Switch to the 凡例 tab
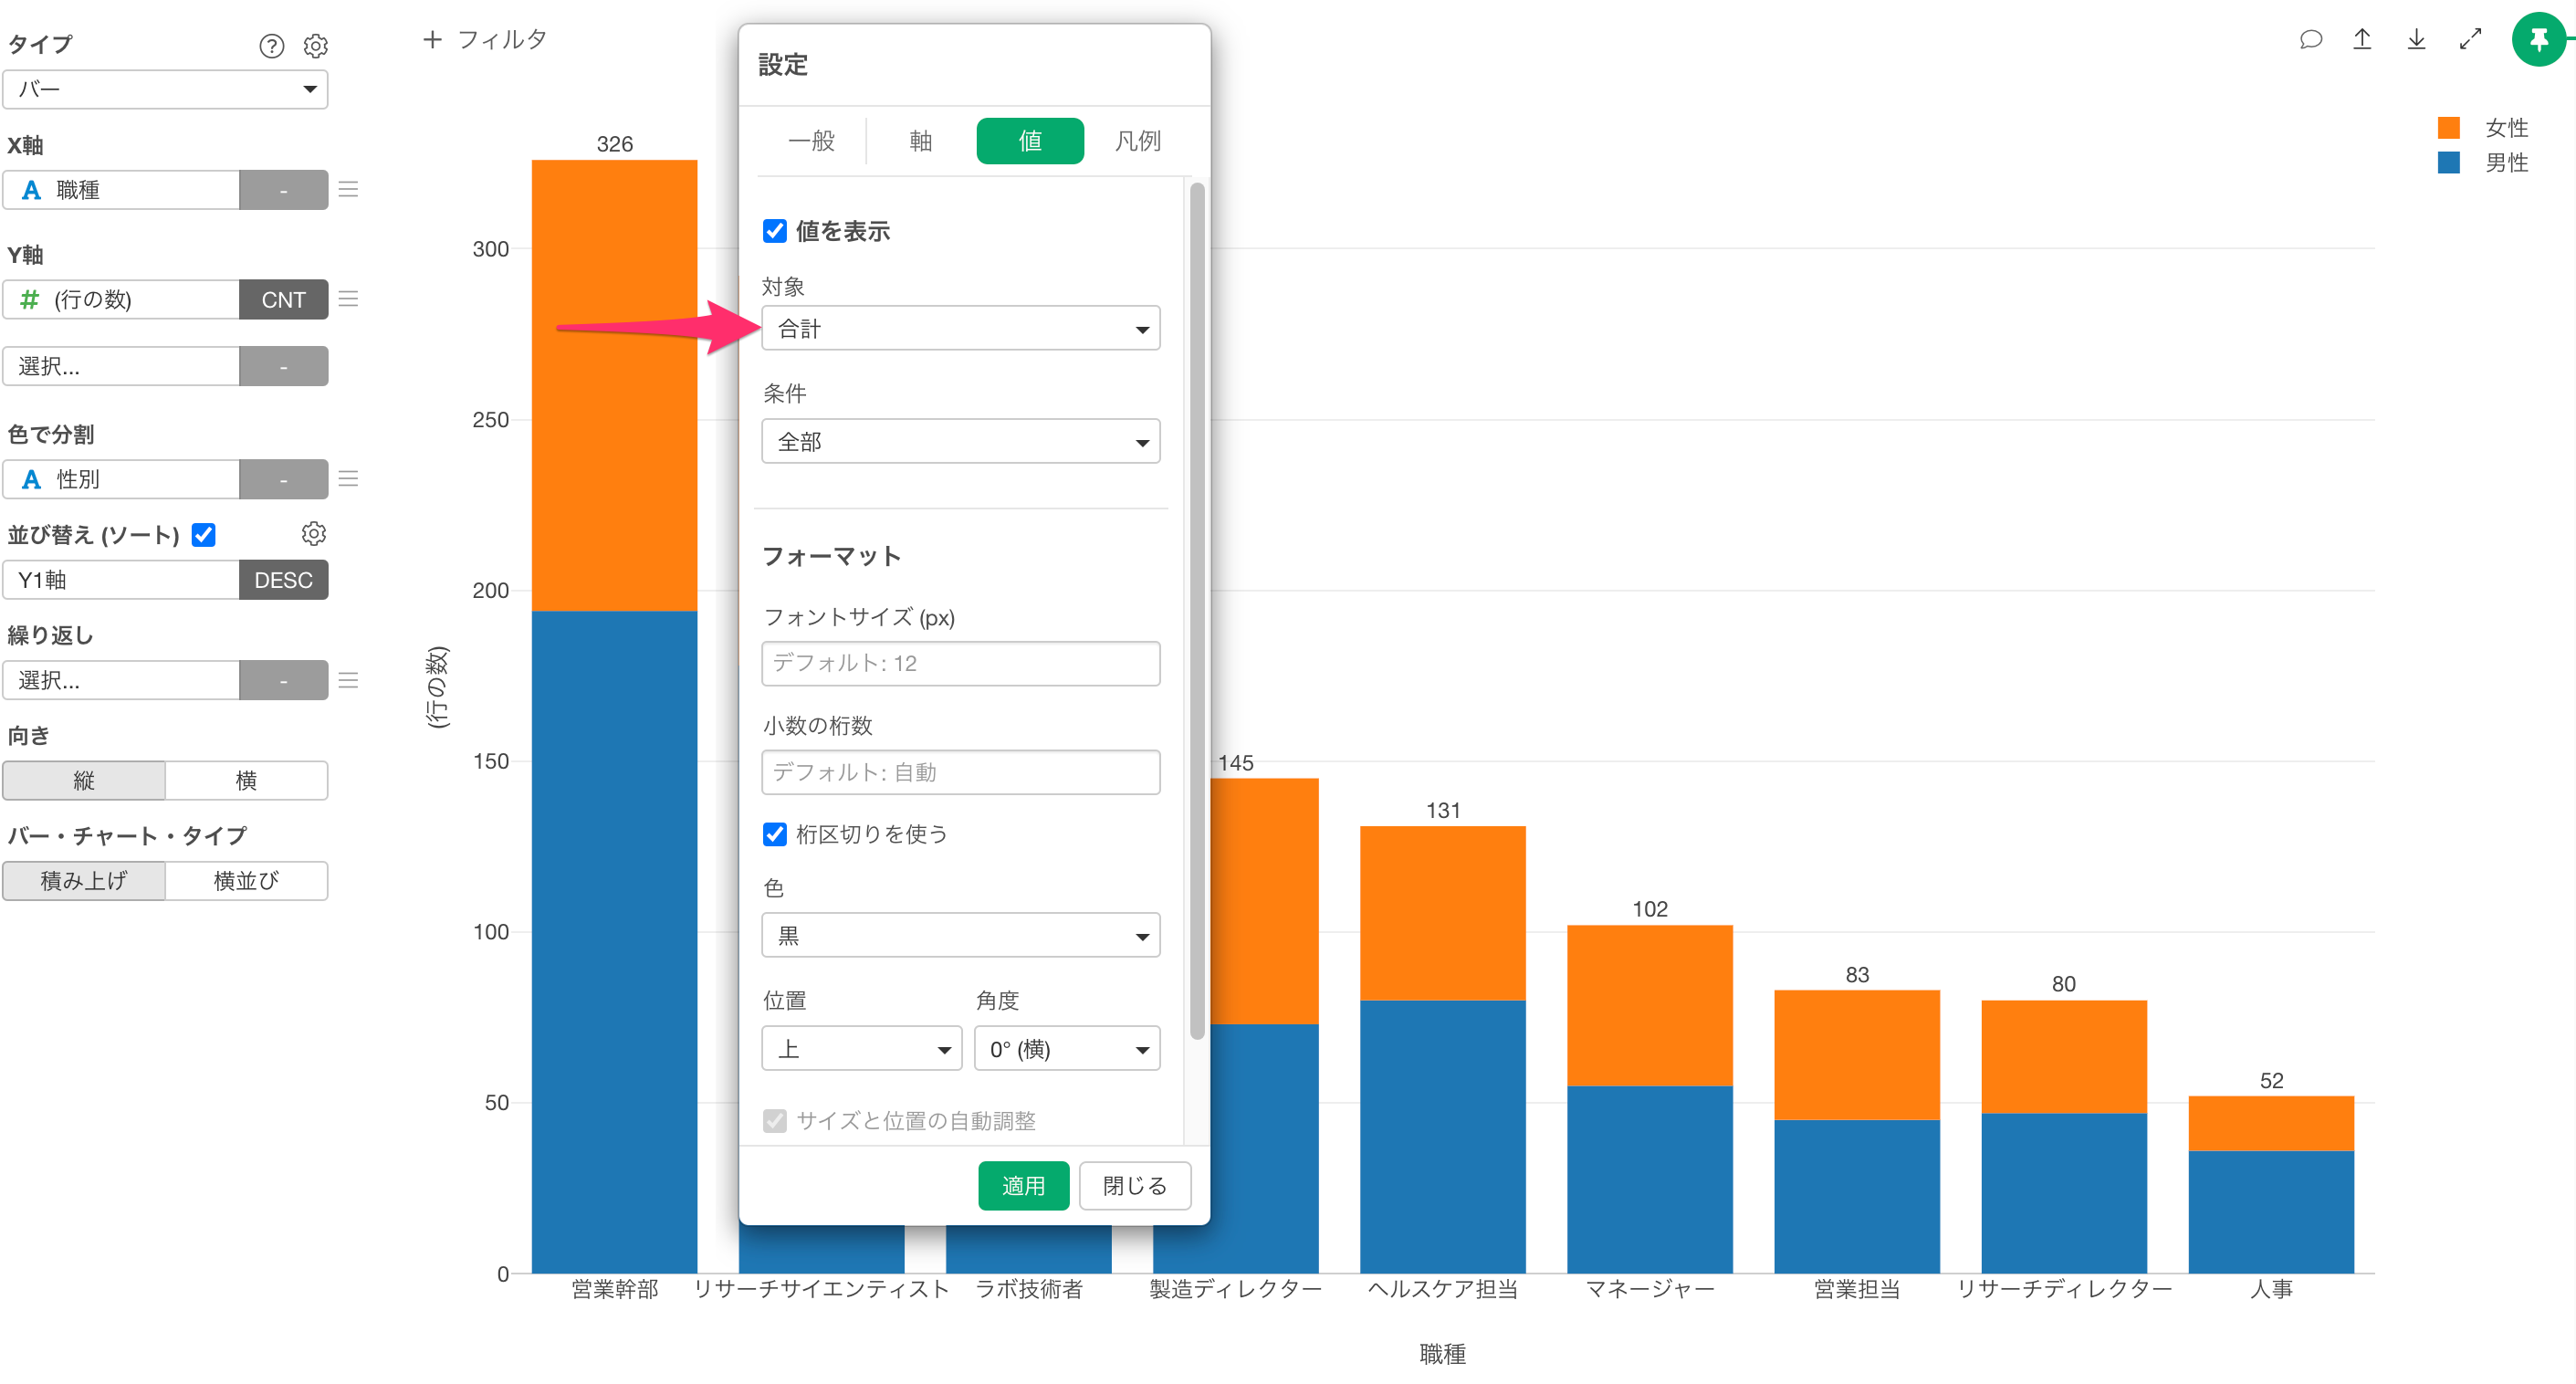Viewport: 2576px width, 1384px height. 1138,141
